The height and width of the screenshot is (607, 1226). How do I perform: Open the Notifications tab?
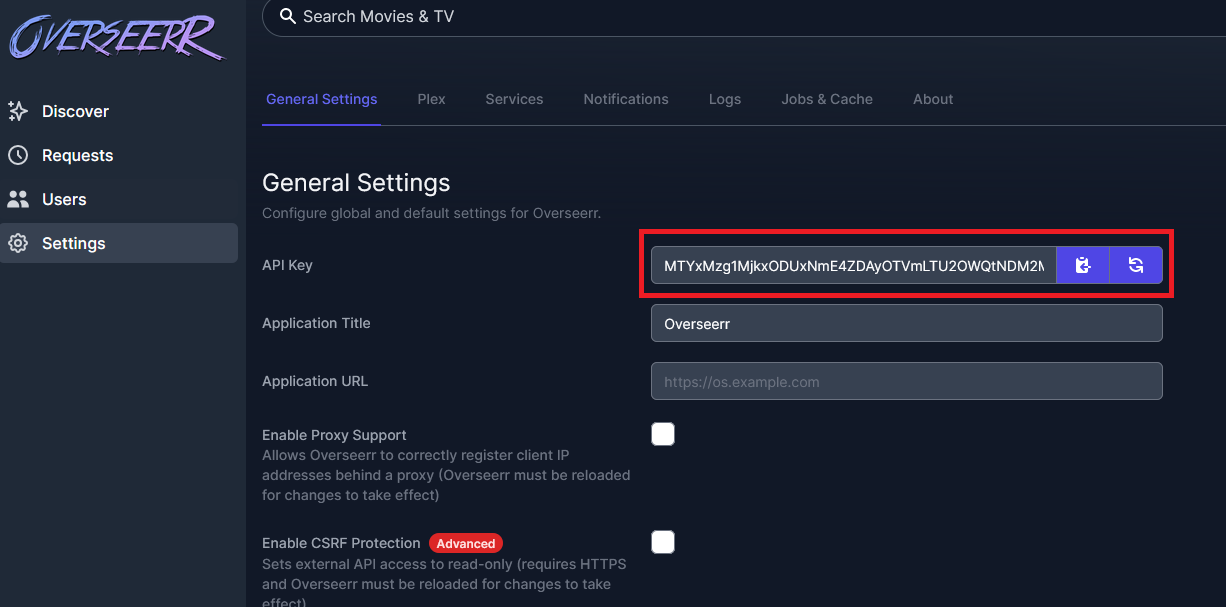click(626, 99)
